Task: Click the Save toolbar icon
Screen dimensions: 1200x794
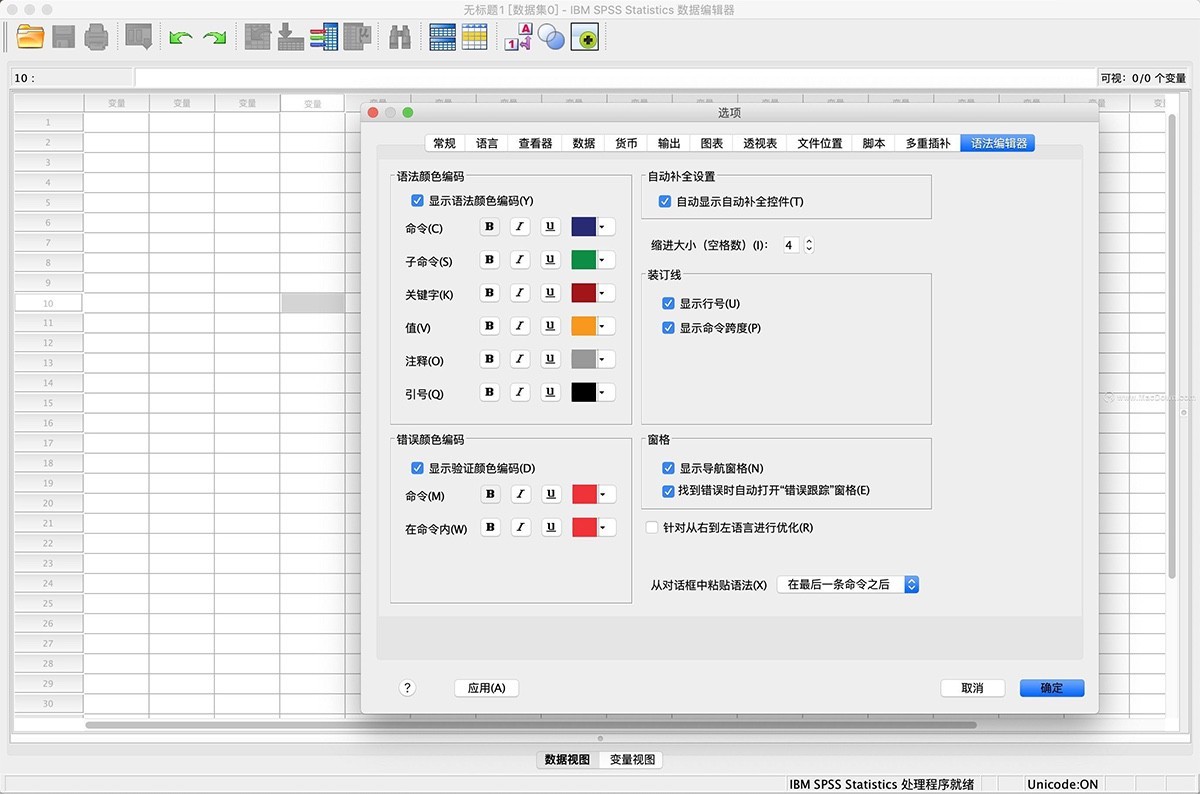Action: pyautogui.click(x=62, y=36)
